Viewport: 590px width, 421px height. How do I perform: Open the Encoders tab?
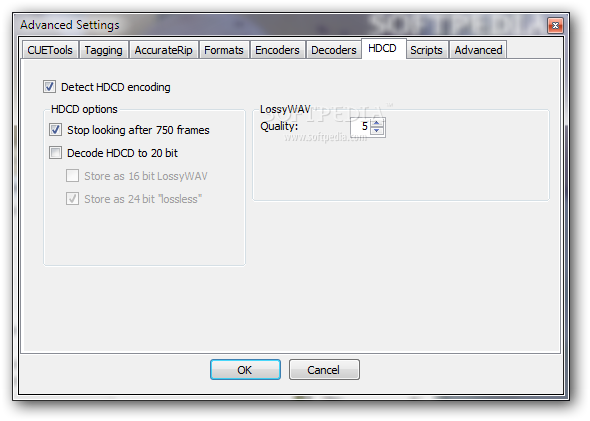tap(278, 50)
